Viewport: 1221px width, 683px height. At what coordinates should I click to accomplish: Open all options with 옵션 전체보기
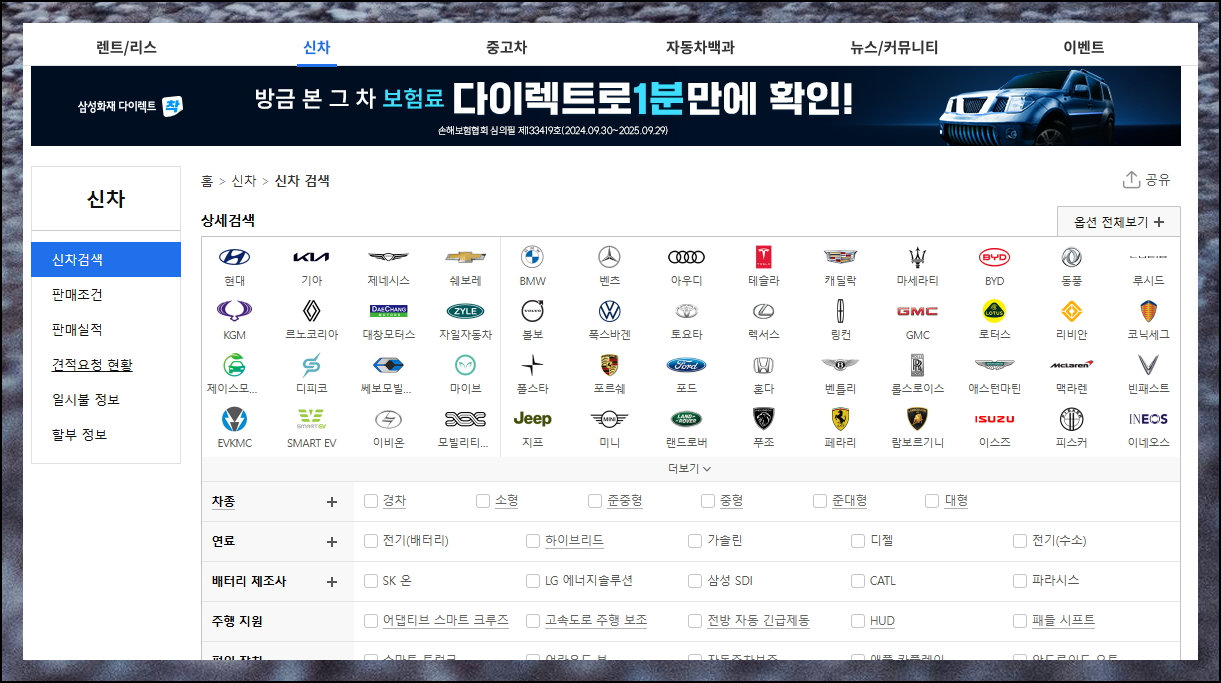tap(1119, 222)
